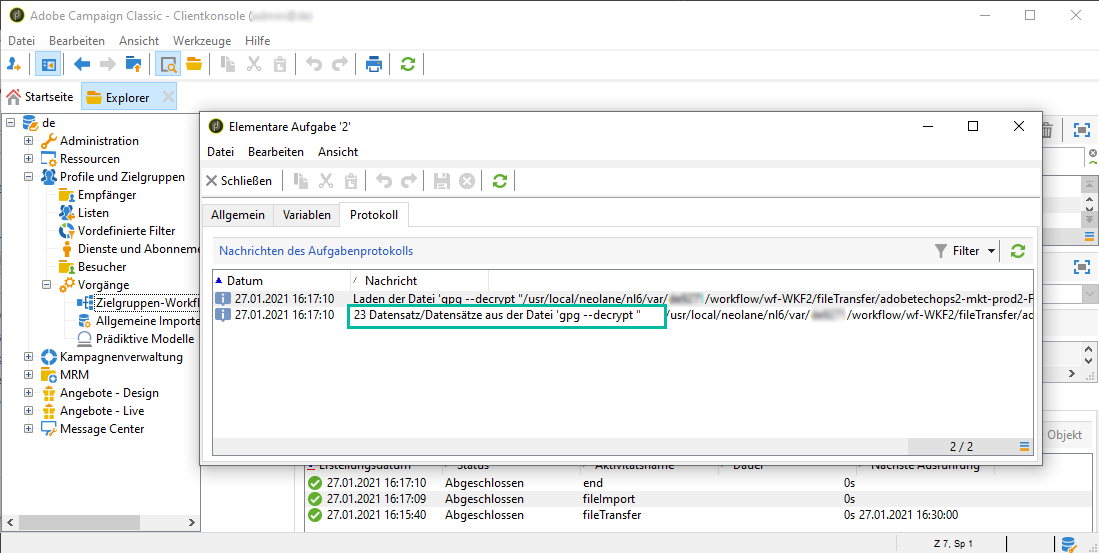Click the blue back arrow in main toolbar
This screenshot has width=1099, height=553.
click(82, 64)
